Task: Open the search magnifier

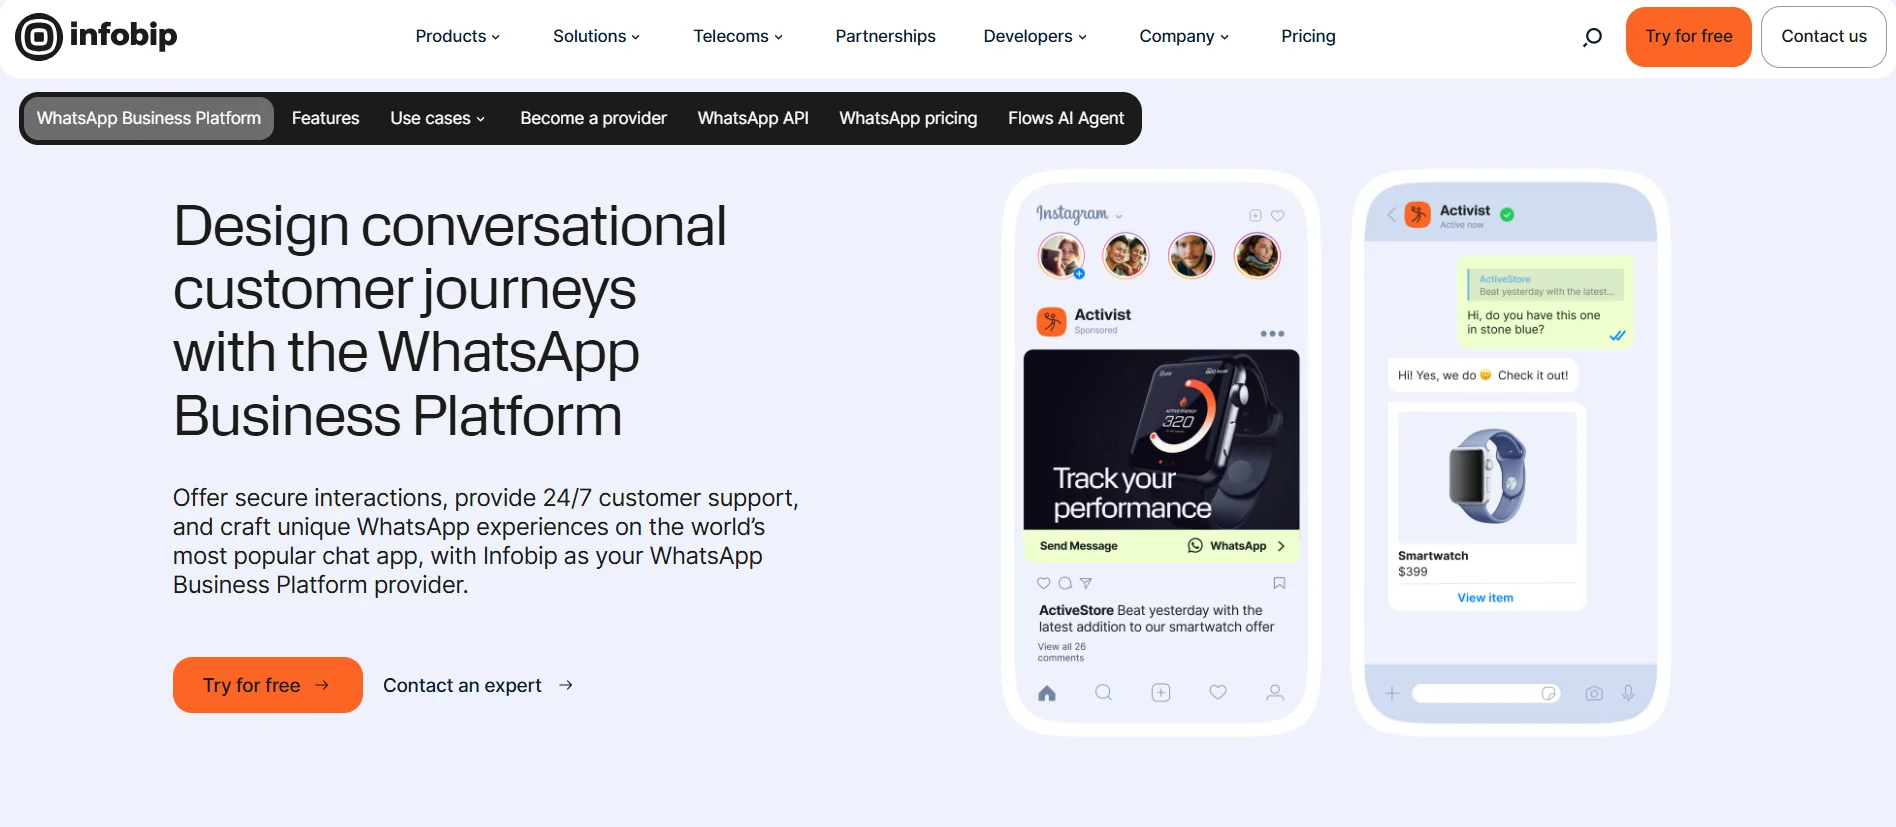Action: point(1591,37)
